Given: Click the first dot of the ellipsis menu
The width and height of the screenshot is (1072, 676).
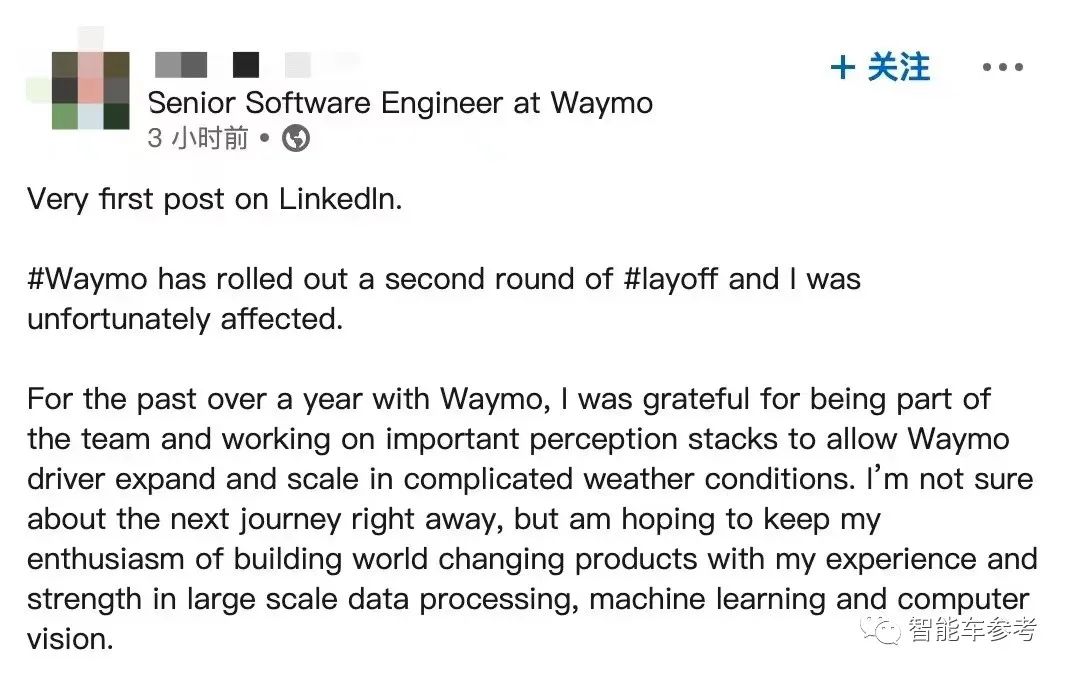Looking at the screenshot, I should (986, 67).
